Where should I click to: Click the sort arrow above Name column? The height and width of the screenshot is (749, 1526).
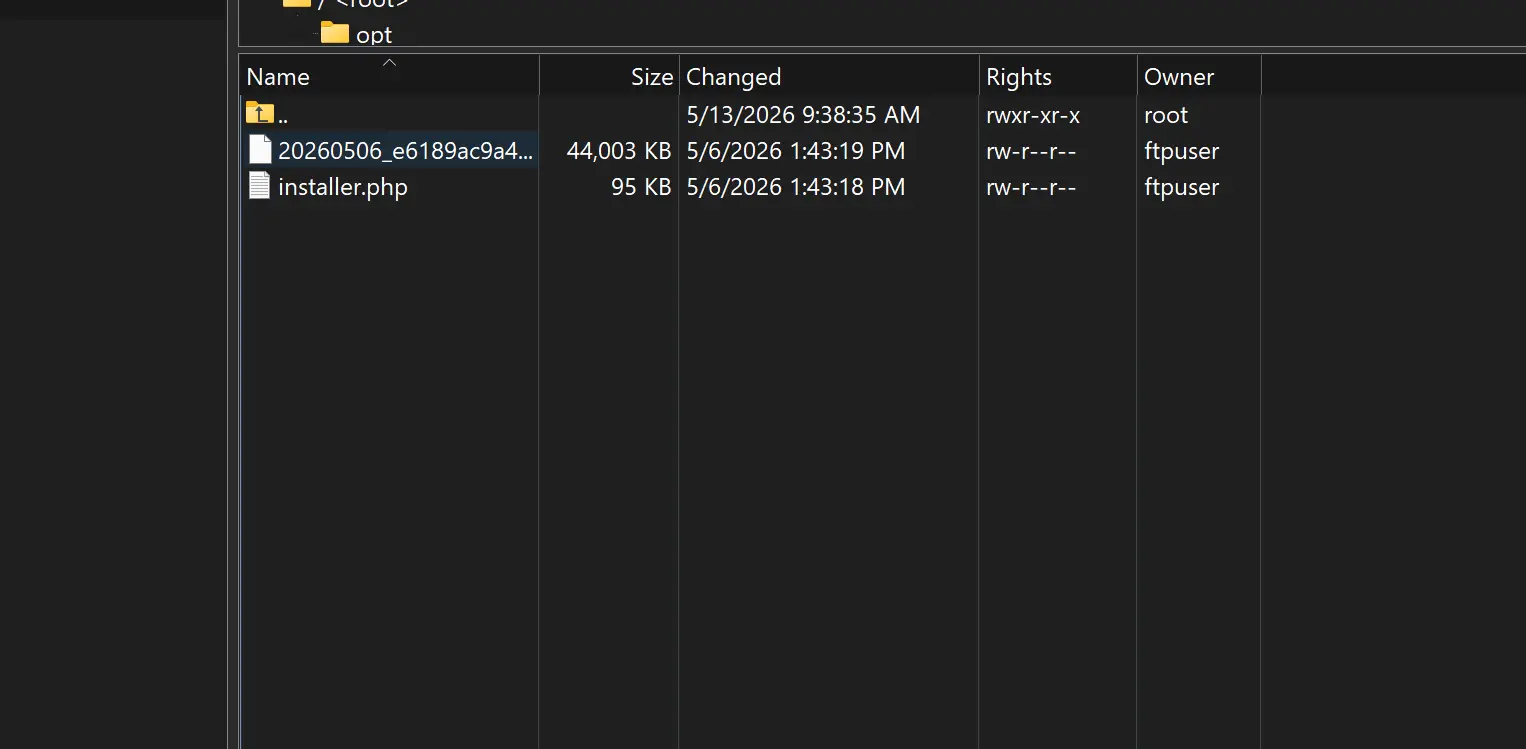click(x=390, y=62)
